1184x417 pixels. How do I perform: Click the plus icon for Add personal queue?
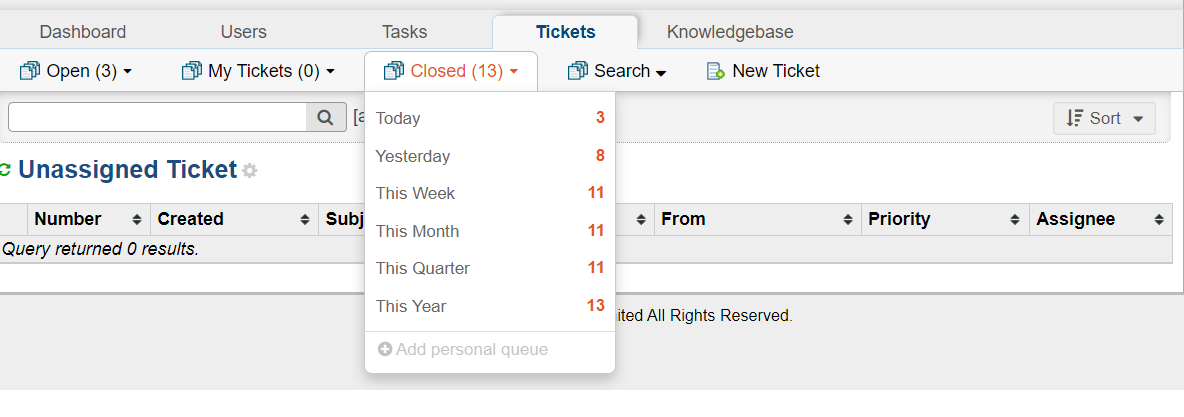pos(384,350)
